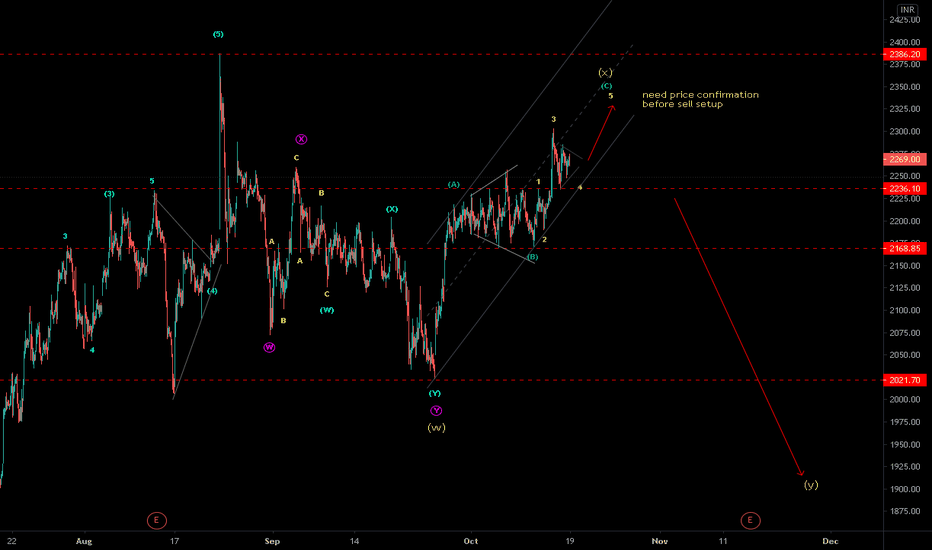Viewport: 932px width, 550px height.
Task: Select the yellow (w) wave label
Action: point(436,428)
